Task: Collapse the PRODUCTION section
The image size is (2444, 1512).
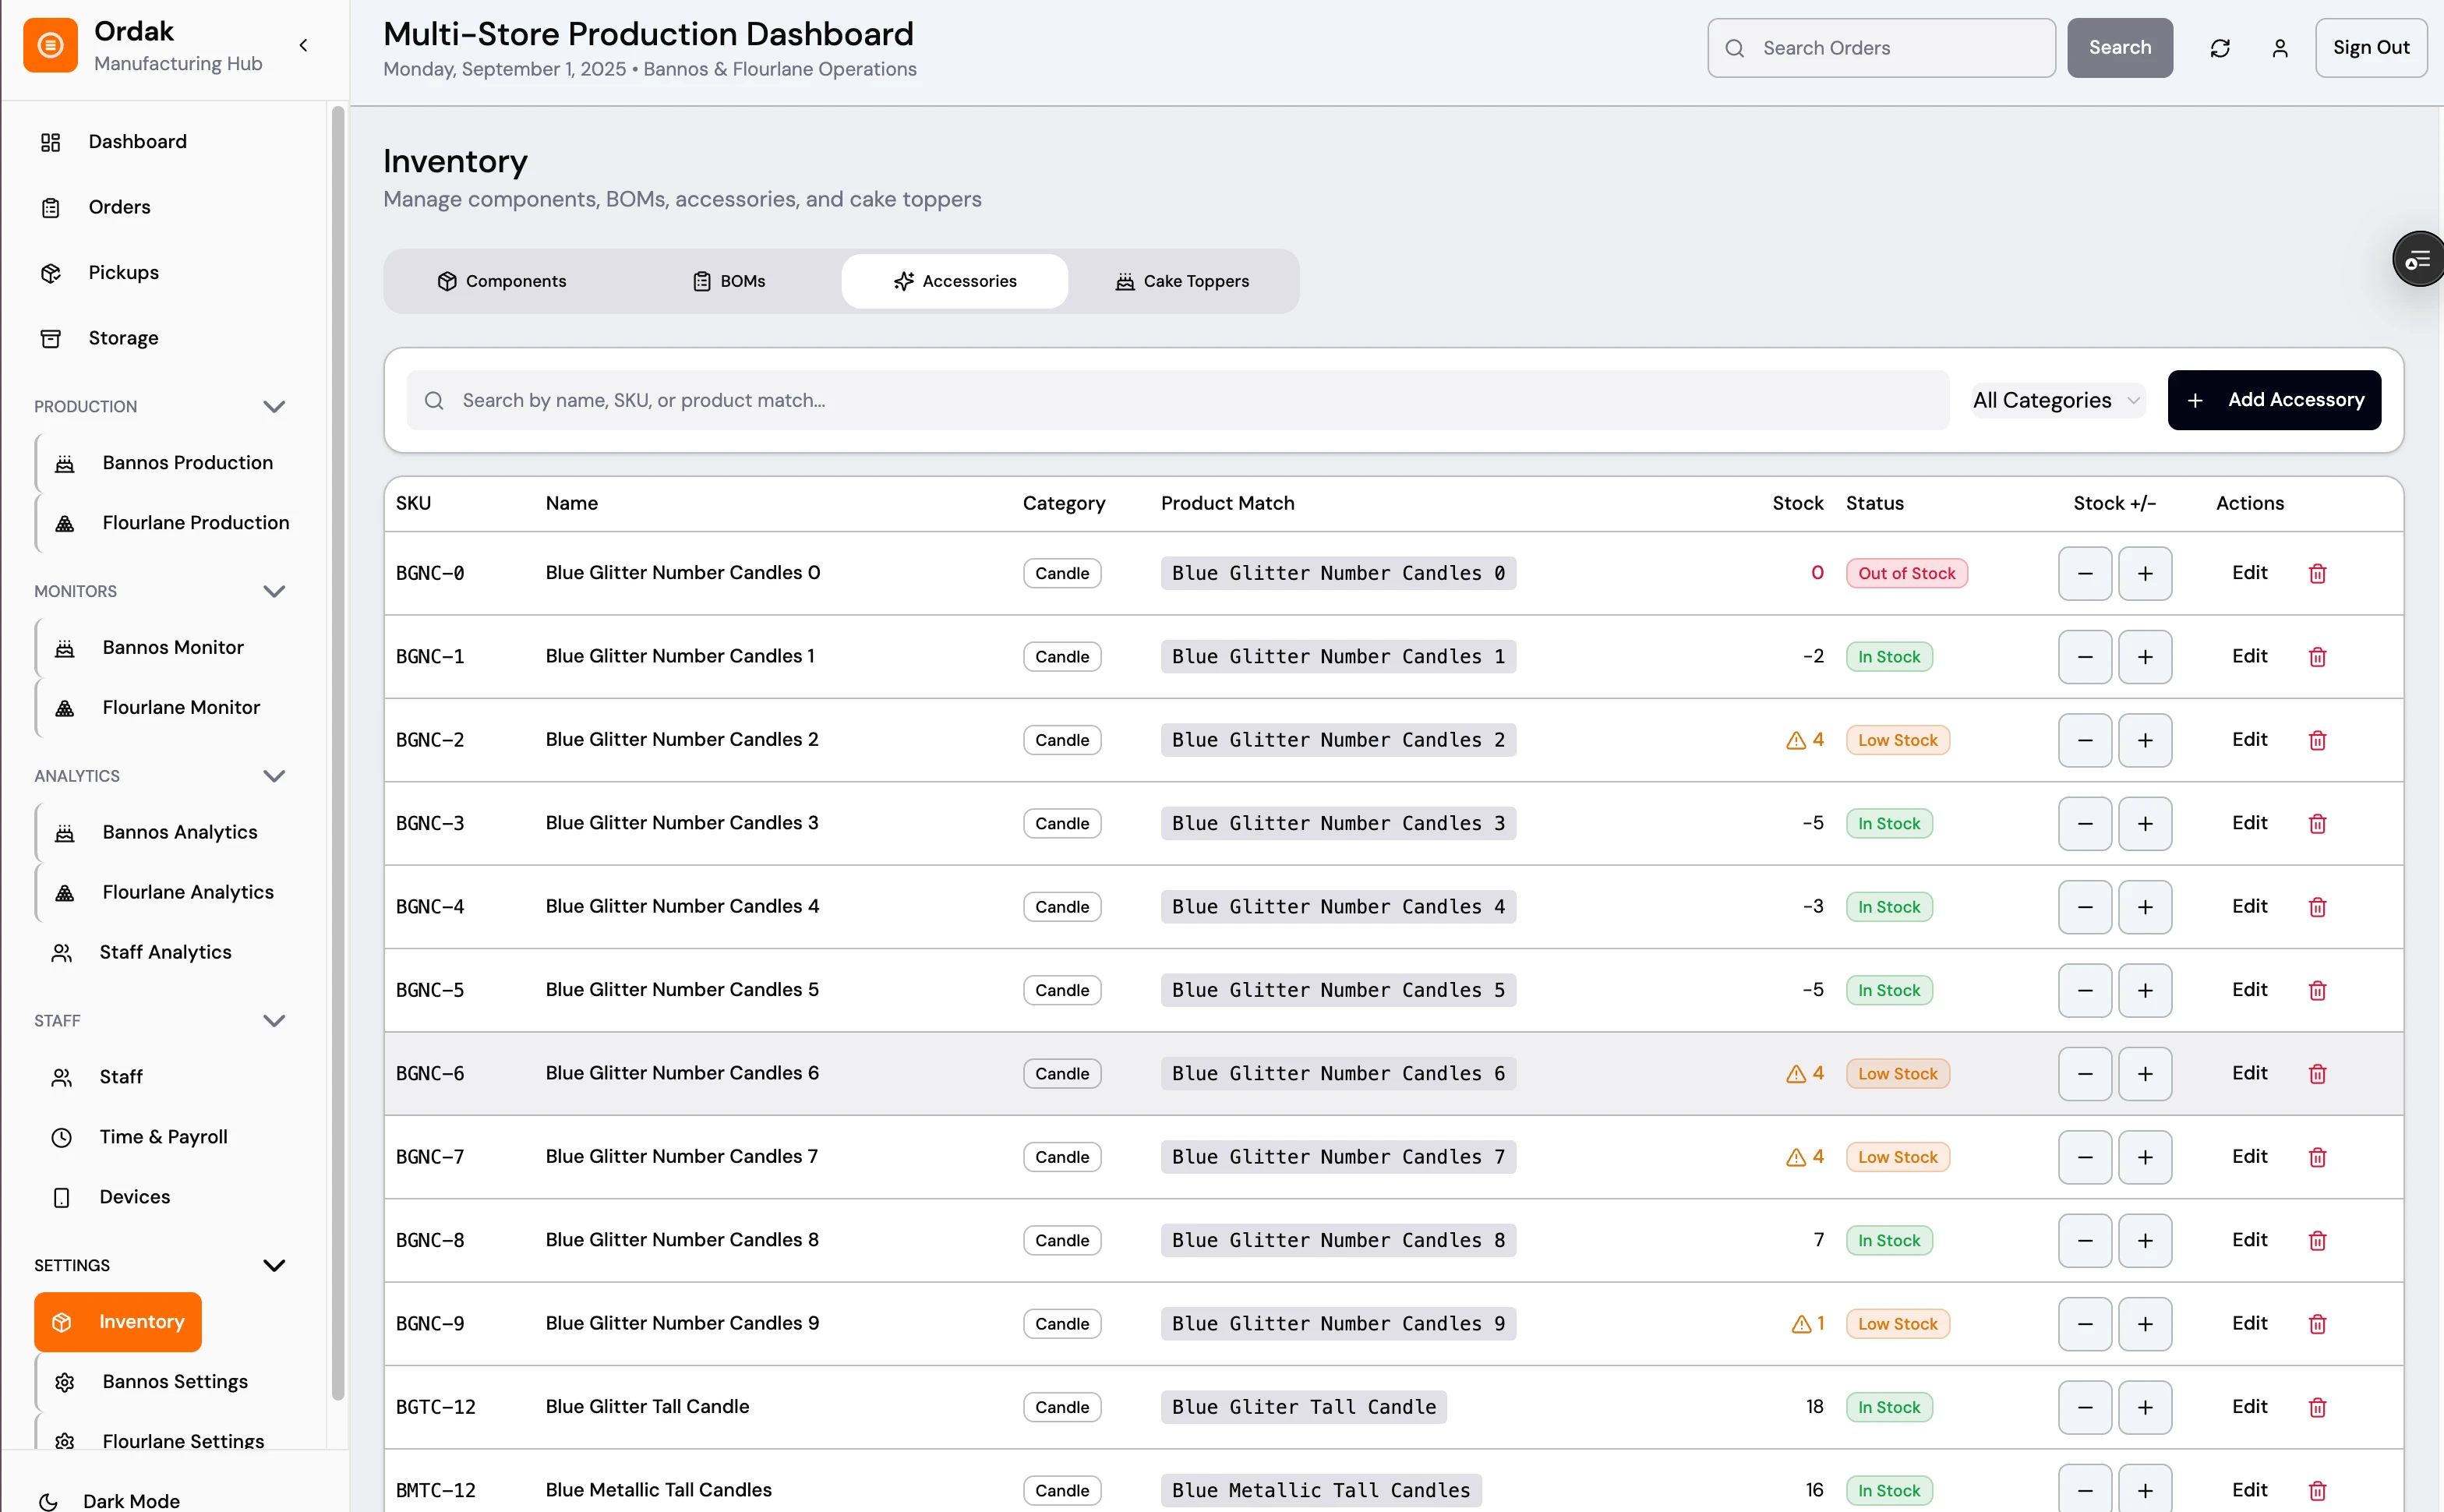Action: [274, 406]
